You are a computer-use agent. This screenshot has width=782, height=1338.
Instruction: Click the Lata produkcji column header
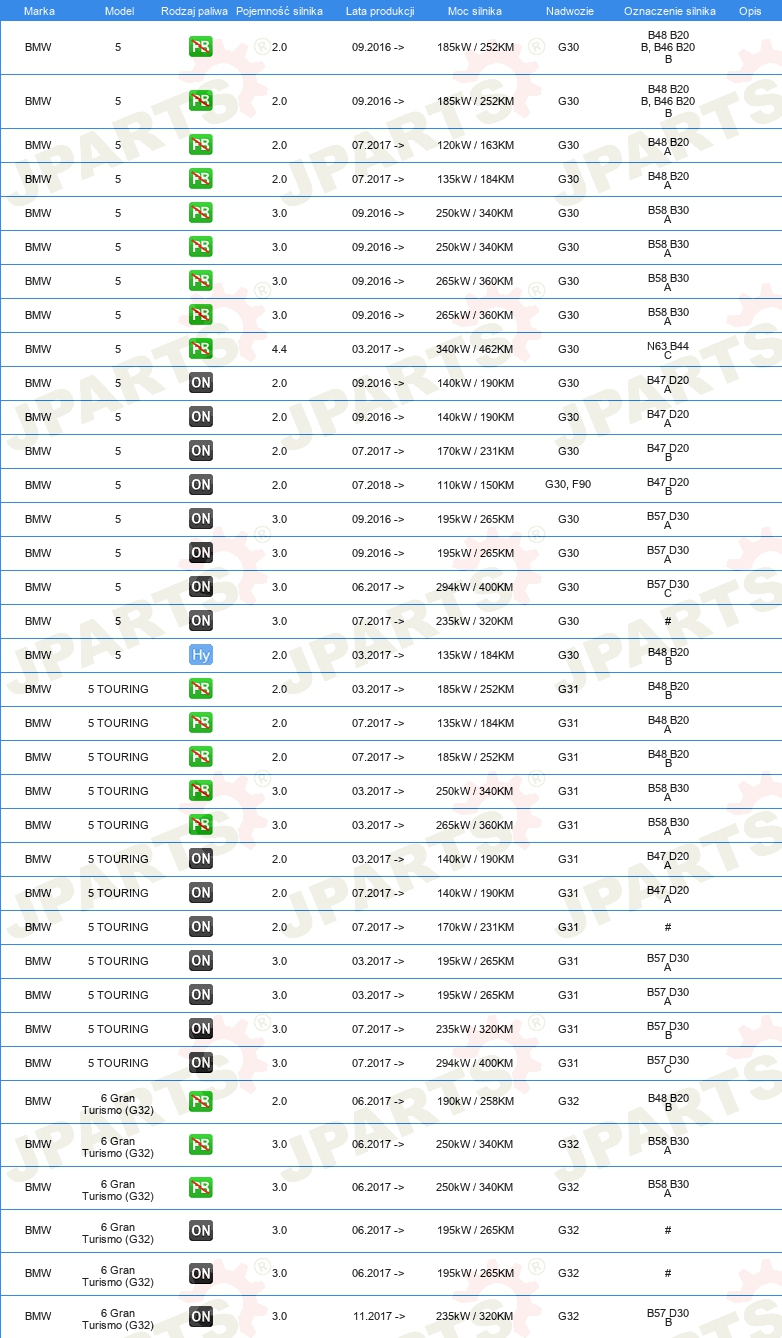pos(378,11)
